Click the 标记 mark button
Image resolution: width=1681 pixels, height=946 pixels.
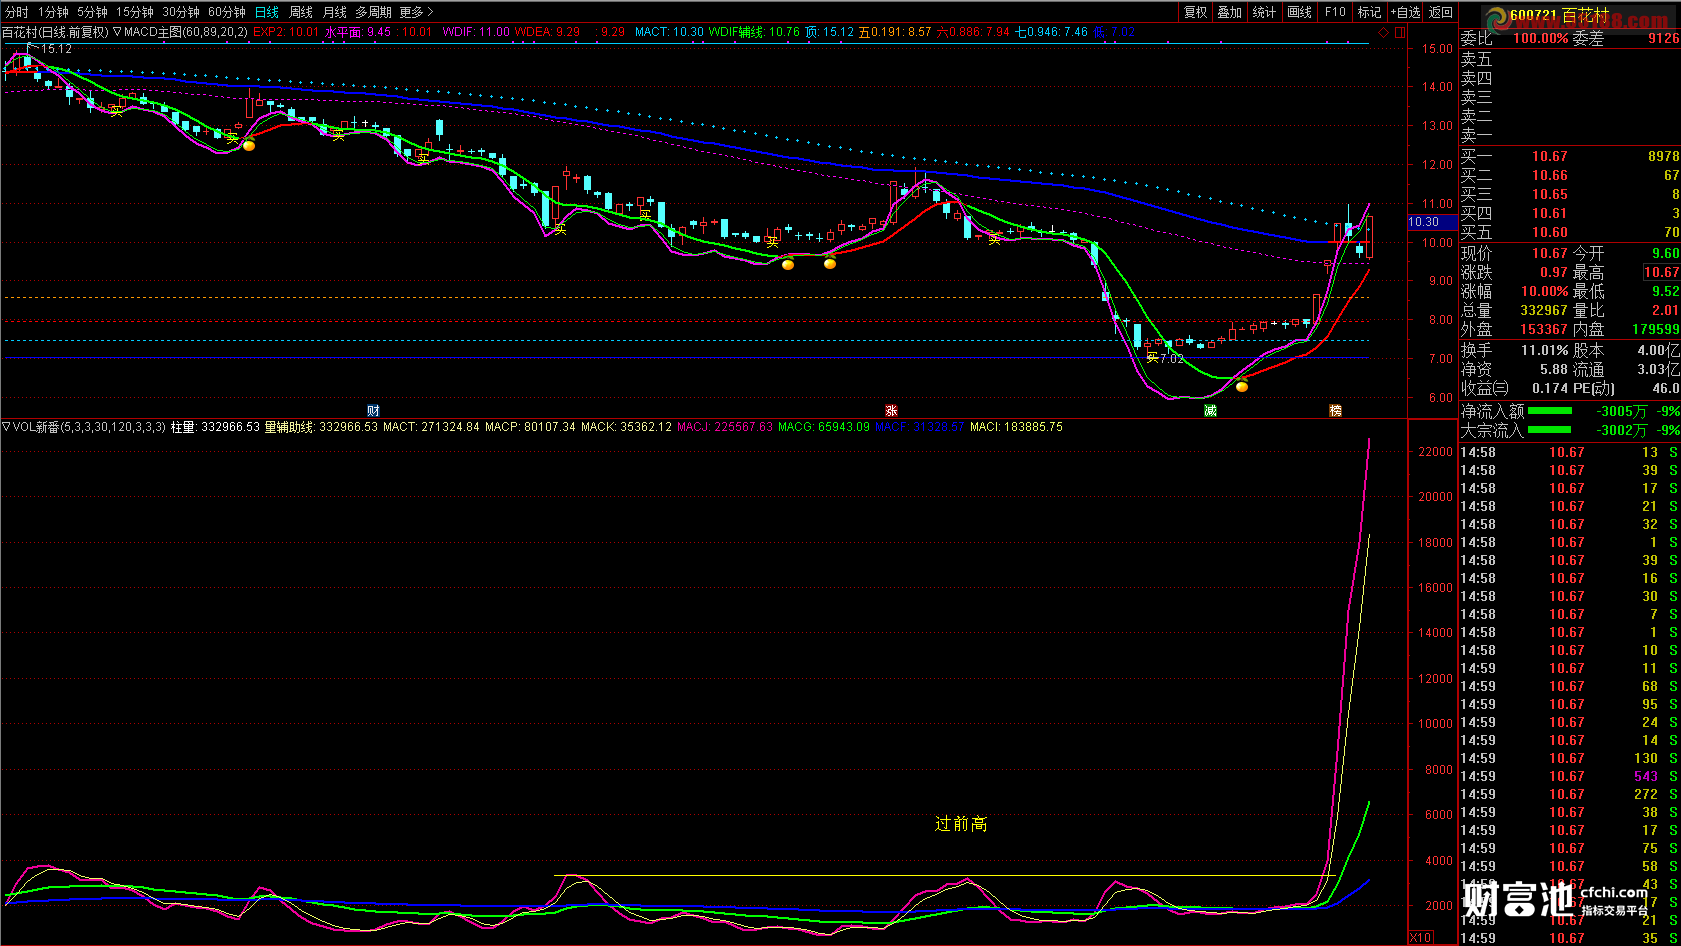pos(1369,12)
